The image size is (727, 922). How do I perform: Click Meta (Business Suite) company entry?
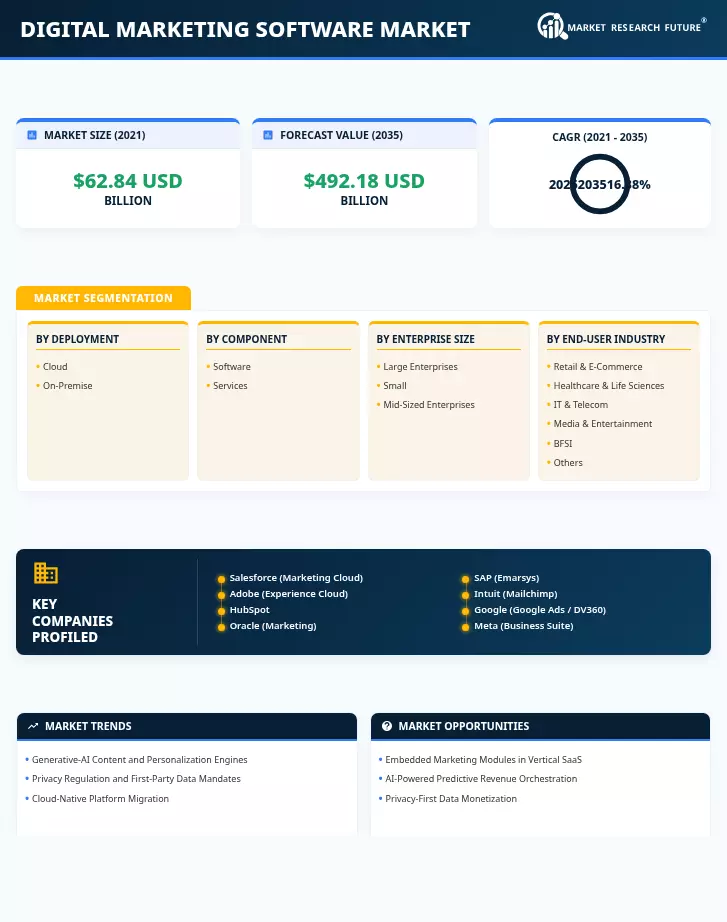[523, 626]
